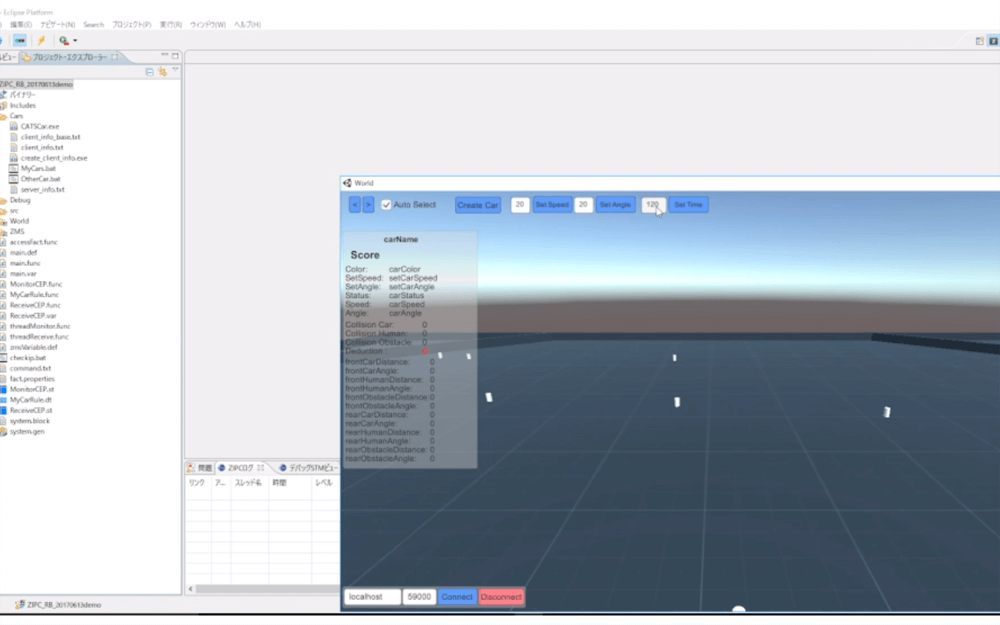
Task: Maximize the Project Explorer panel
Action: click(175, 56)
